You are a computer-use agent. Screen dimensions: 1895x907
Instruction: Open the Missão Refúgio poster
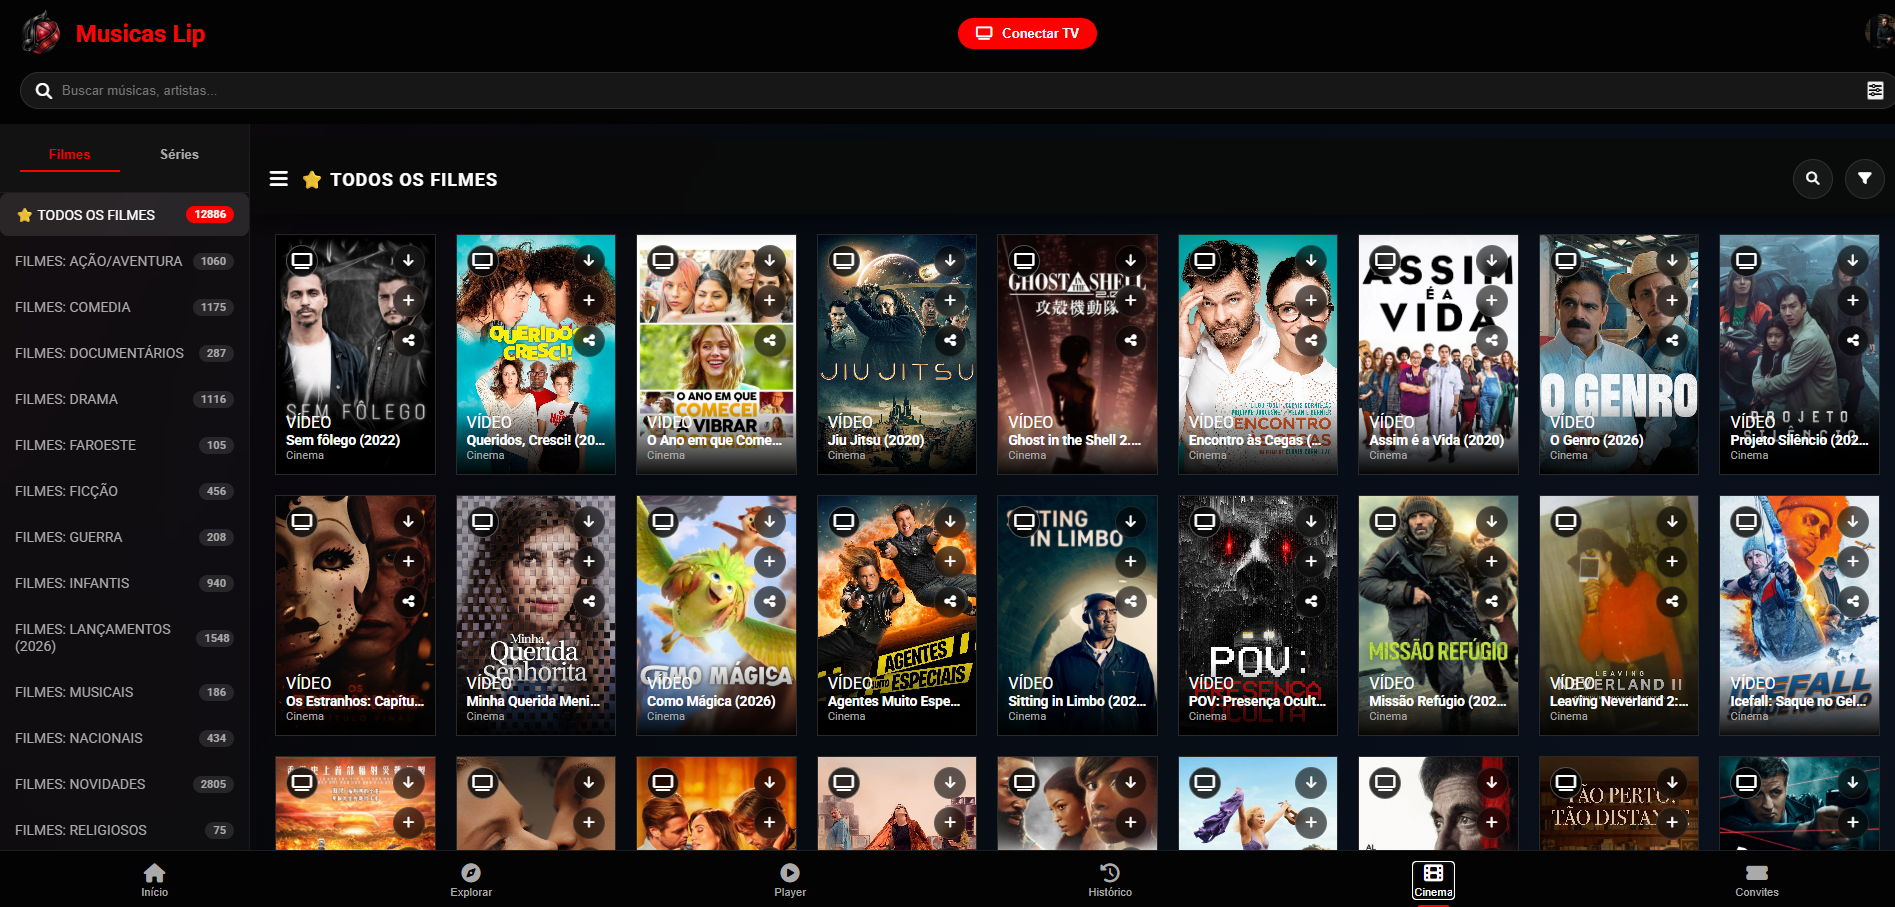pyautogui.click(x=1438, y=615)
